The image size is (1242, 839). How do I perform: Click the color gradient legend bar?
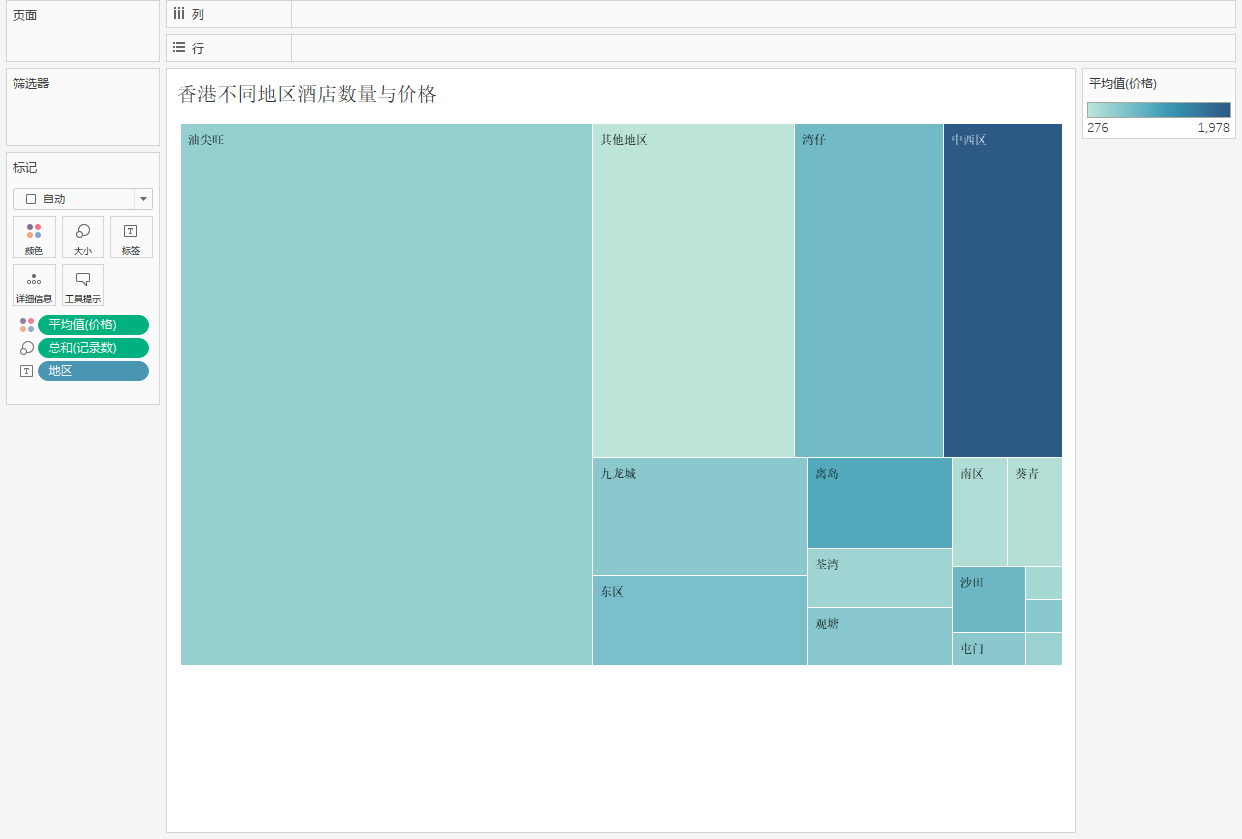(1158, 110)
